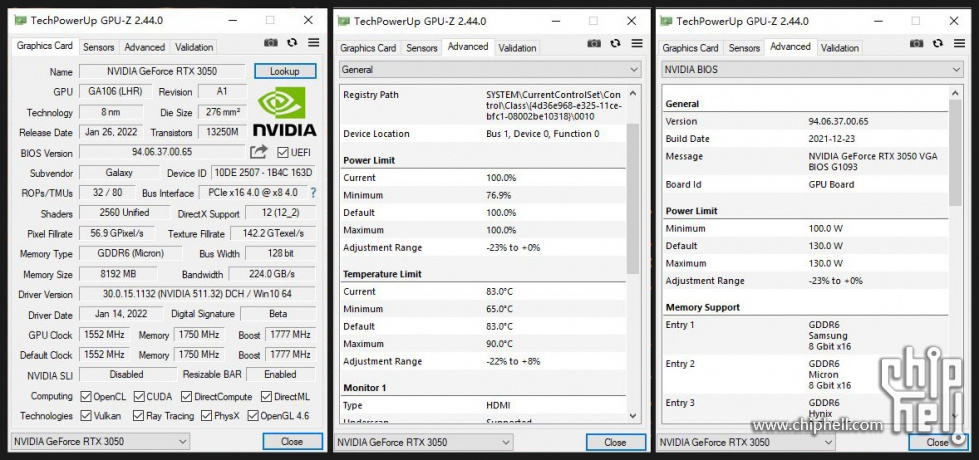Click BIOS export share icon
The image size is (979, 460).
click(258, 152)
